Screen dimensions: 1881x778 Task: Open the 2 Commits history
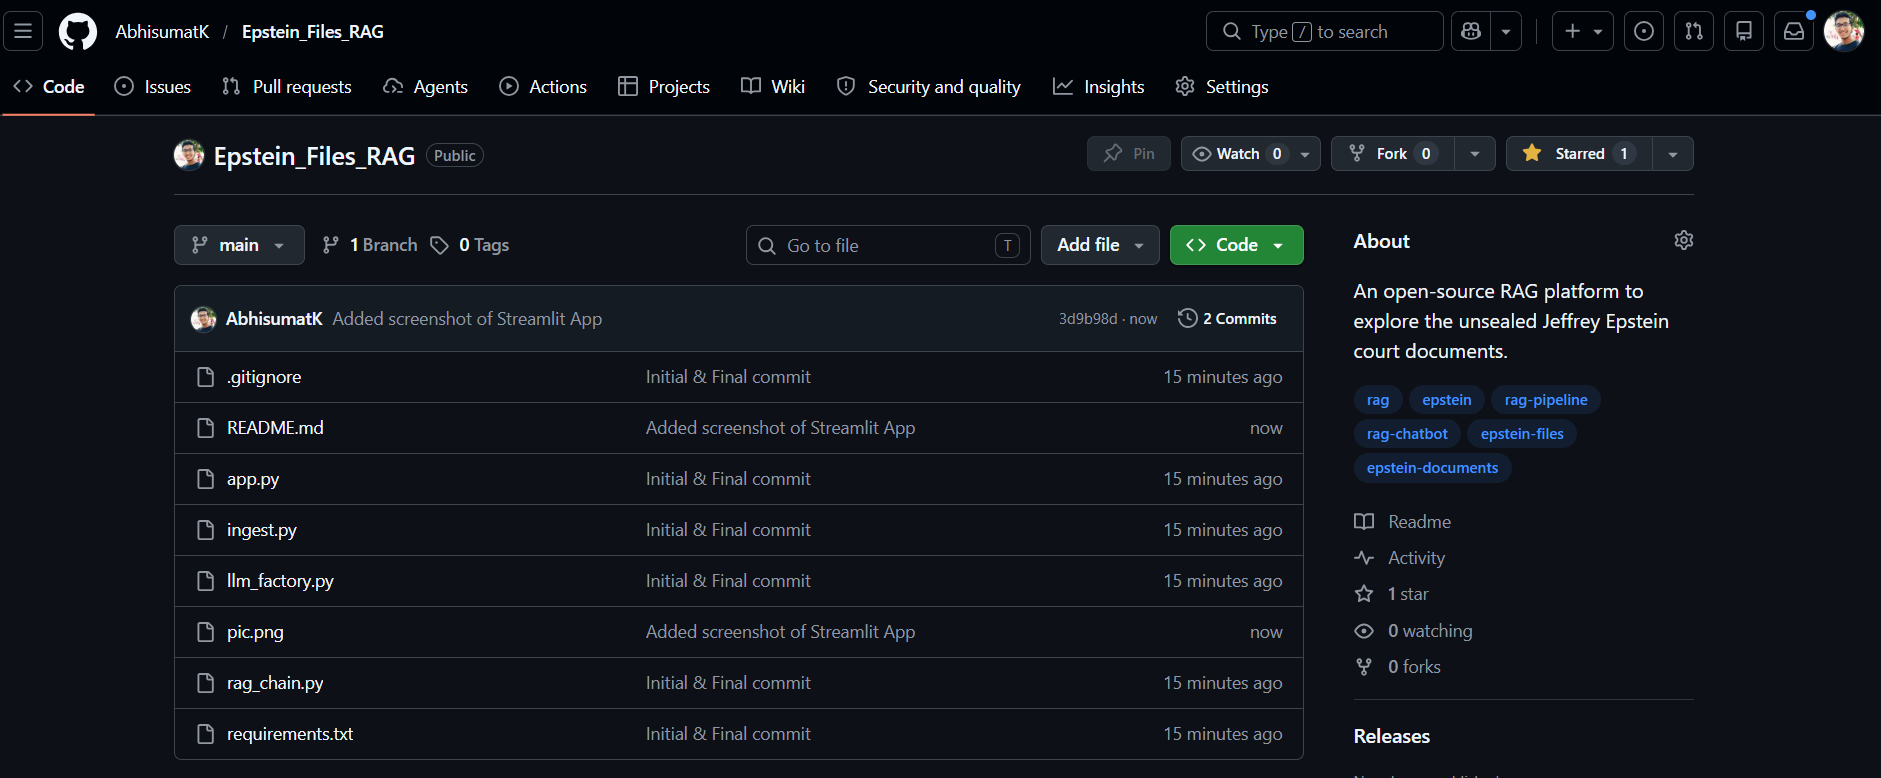[1227, 319]
